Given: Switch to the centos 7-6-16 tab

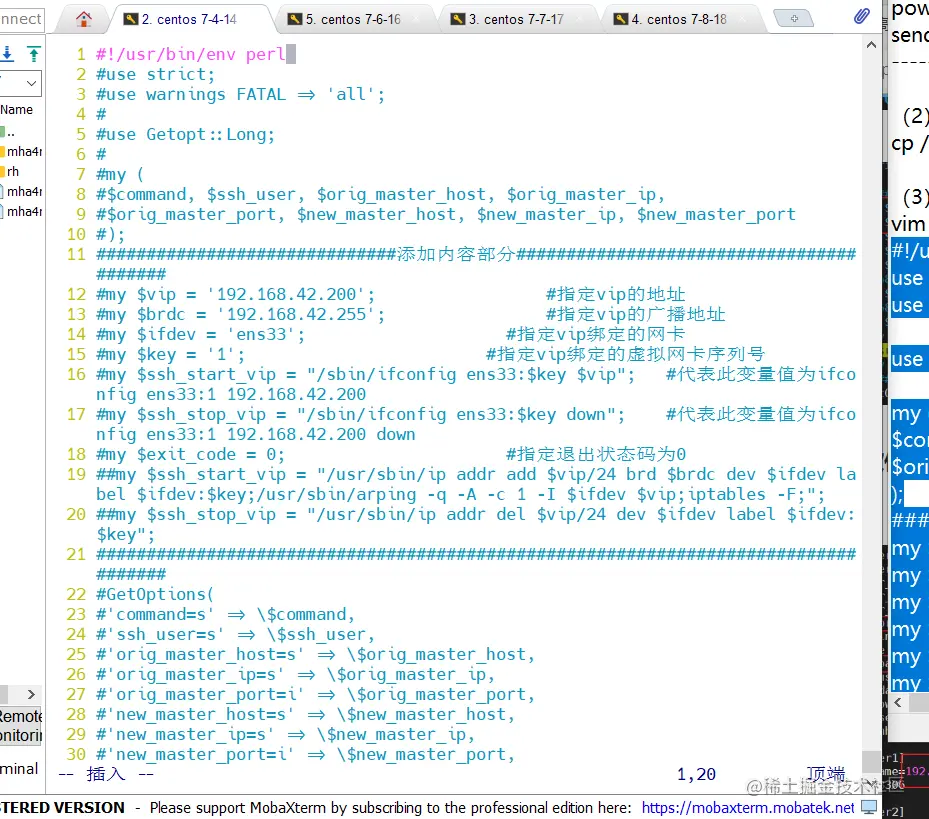Looking at the screenshot, I should pyautogui.click(x=353, y=20).
